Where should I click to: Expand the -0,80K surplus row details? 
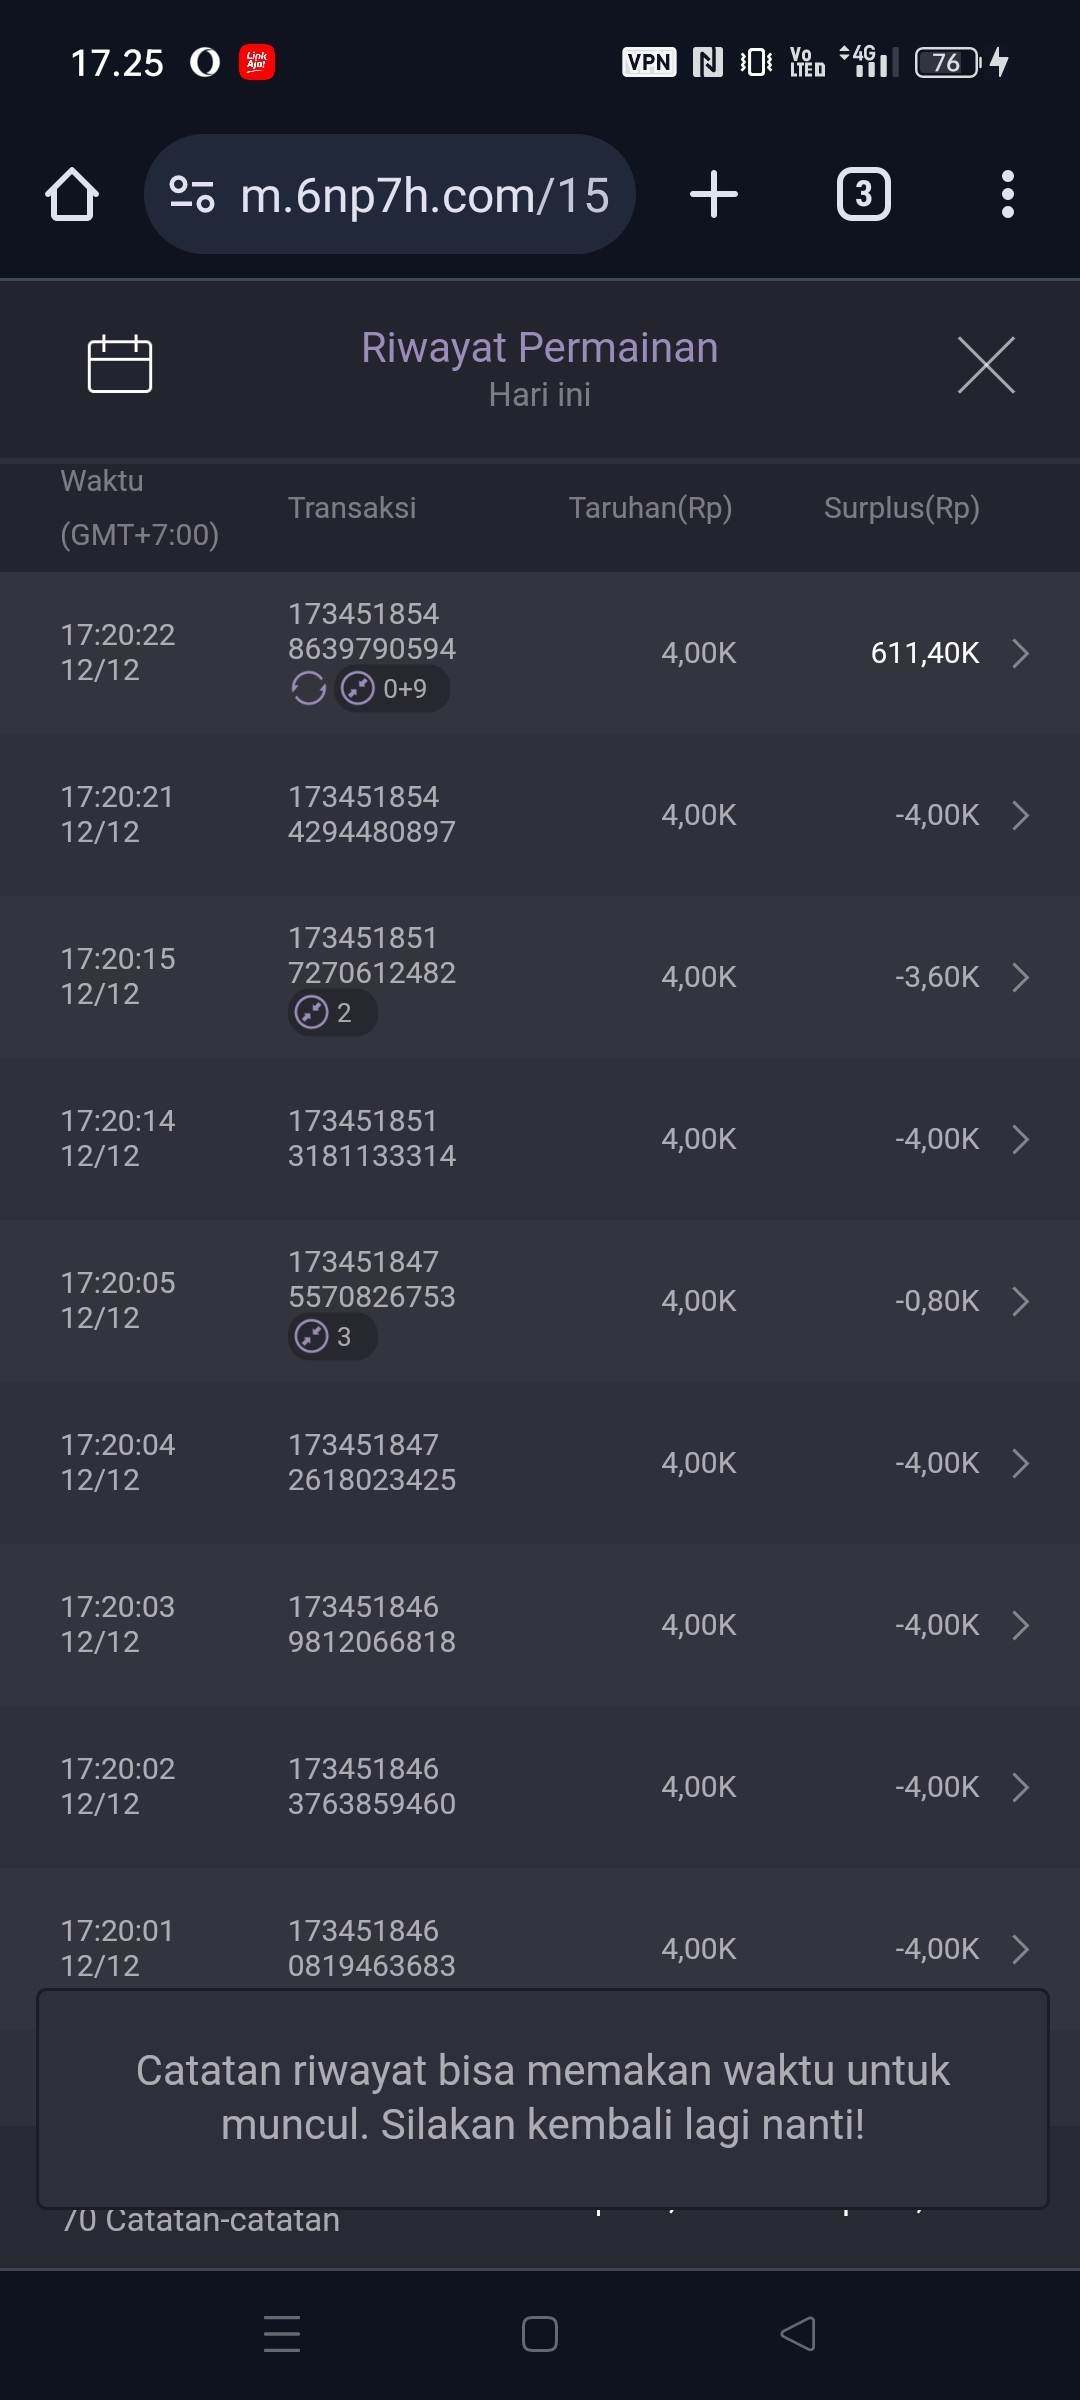pyautogui.click(x=1020, y=1301)
